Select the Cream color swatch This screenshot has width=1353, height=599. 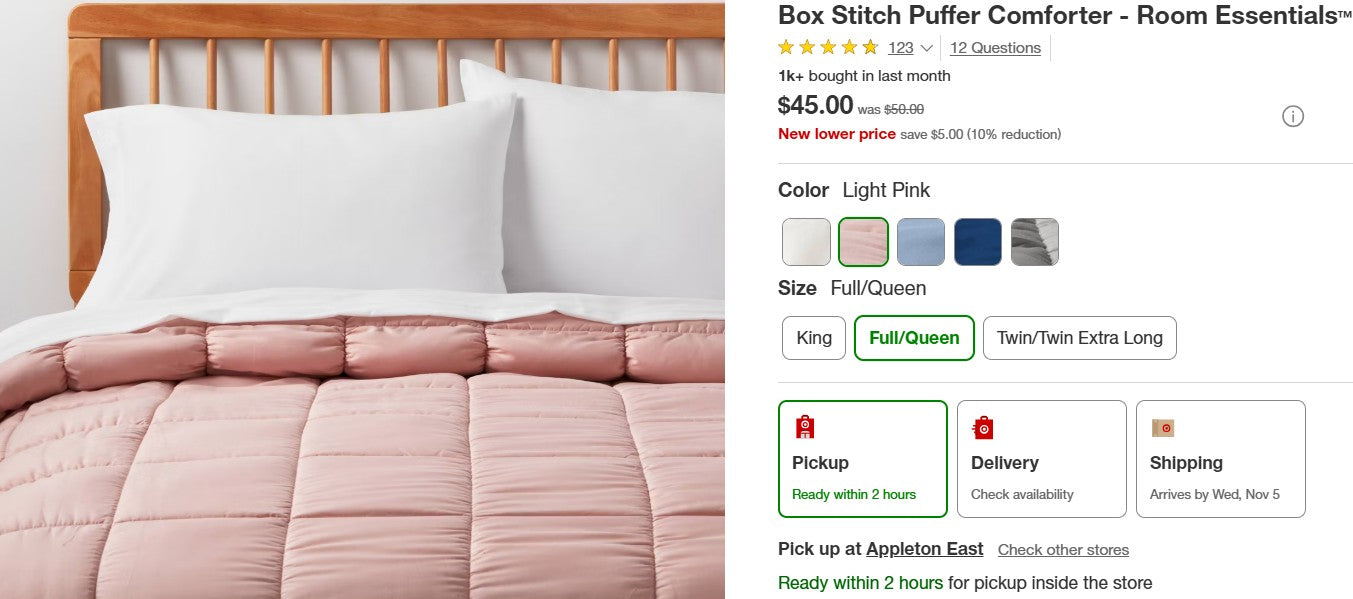806,241
